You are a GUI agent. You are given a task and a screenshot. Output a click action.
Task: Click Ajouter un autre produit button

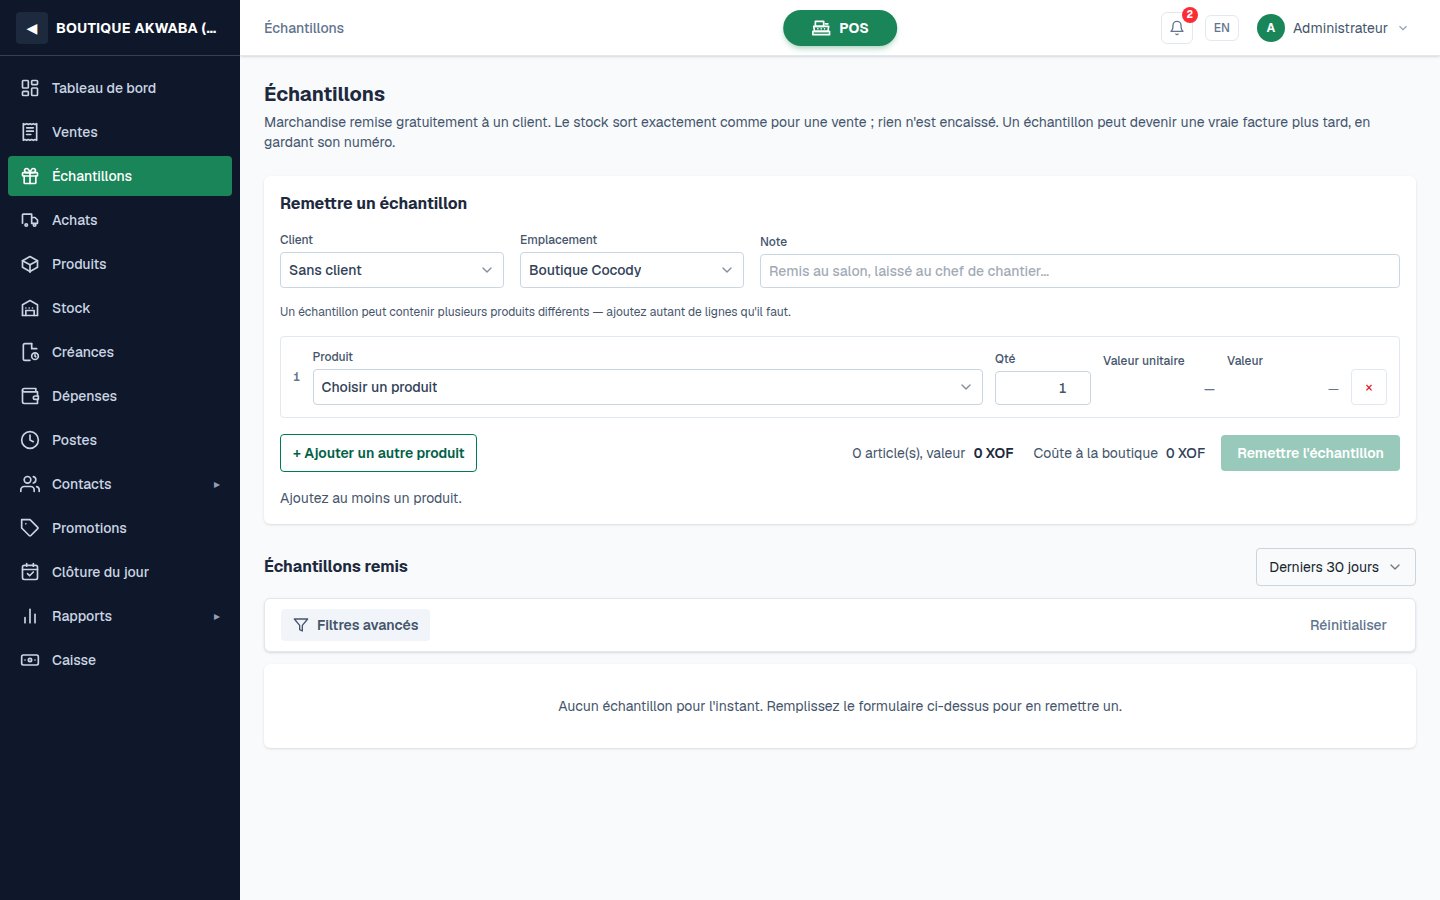(378, 453)
